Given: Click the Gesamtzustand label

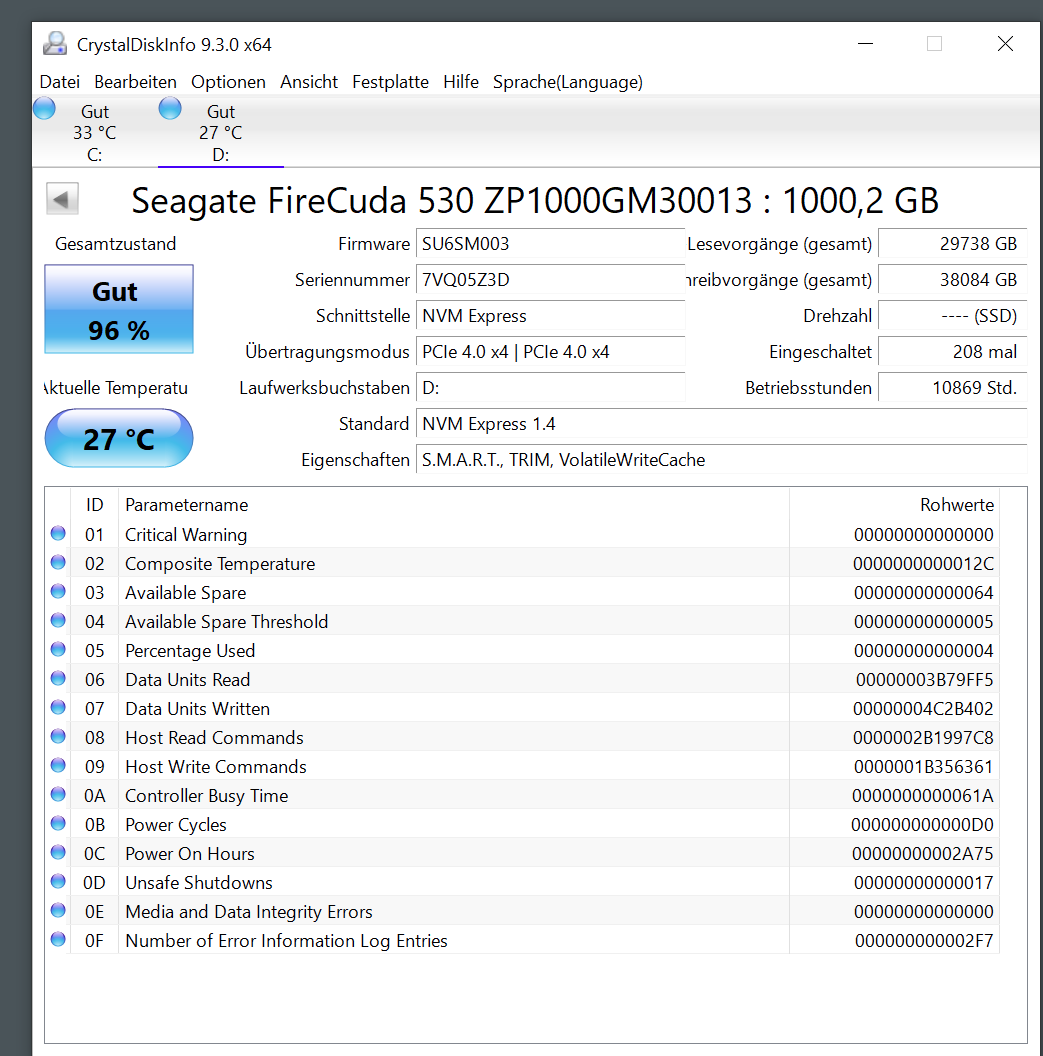Looking at the screenshot, I should (x=116, y=244).
